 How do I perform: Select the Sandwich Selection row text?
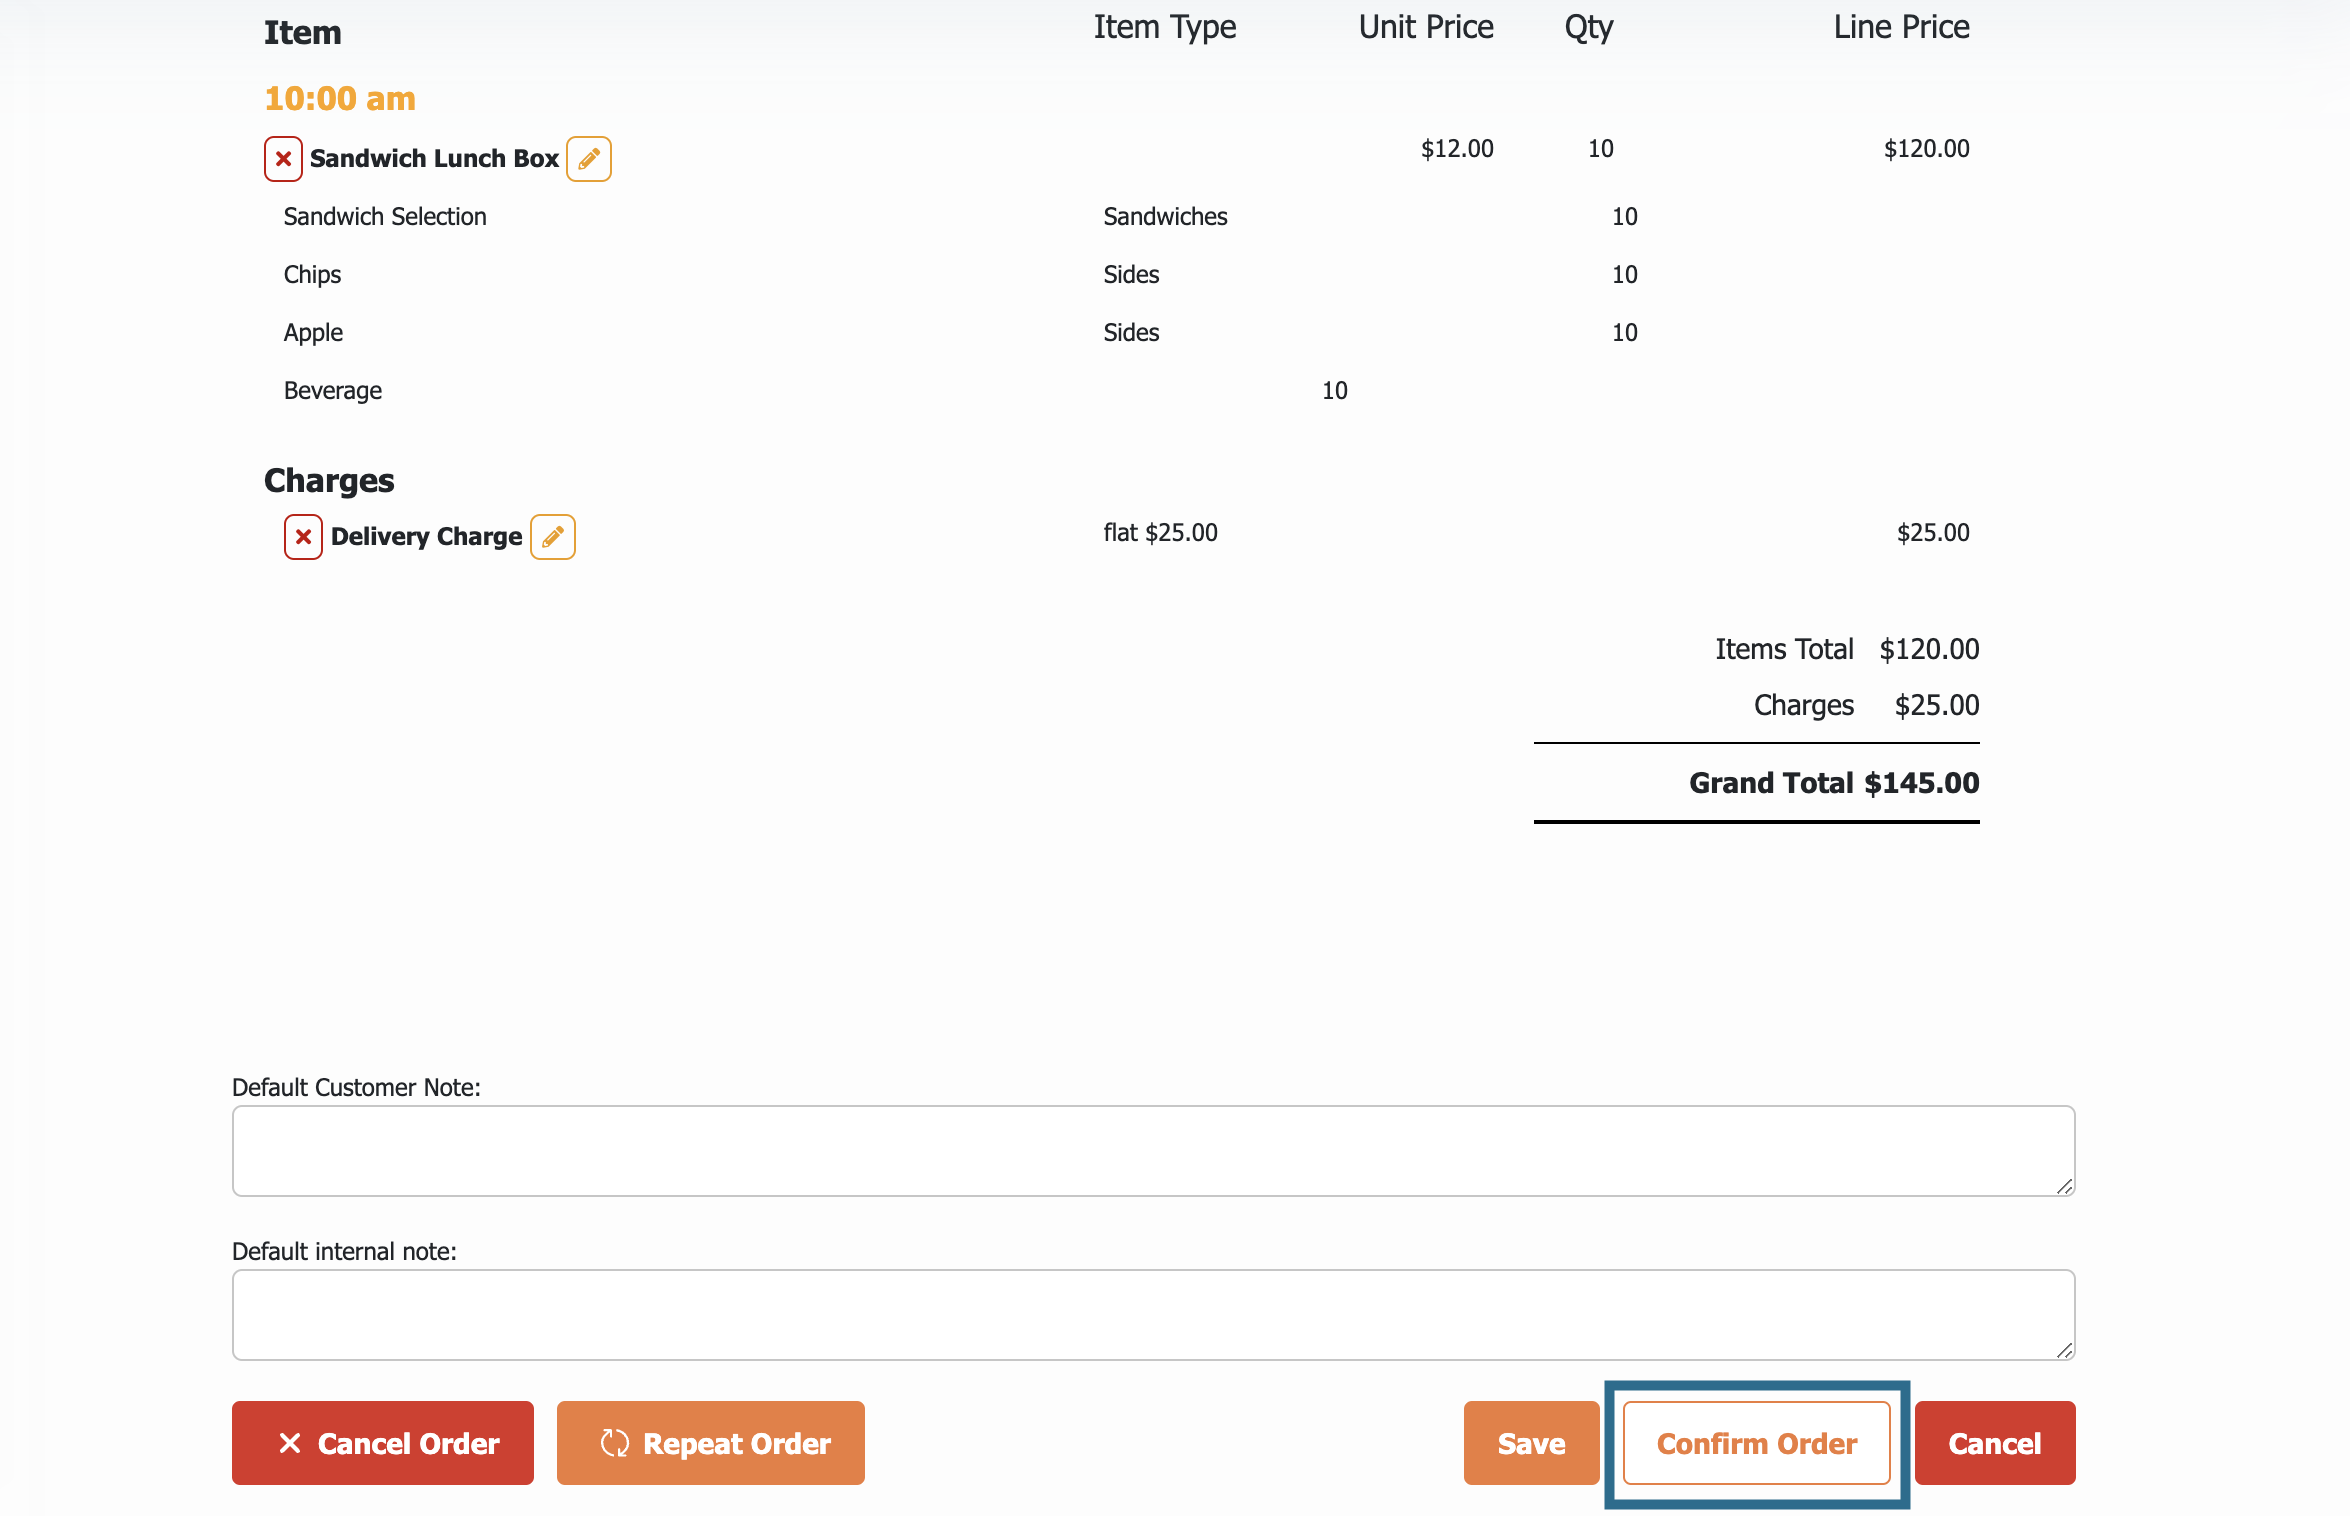pyautogui.click(x=385, y=217)
